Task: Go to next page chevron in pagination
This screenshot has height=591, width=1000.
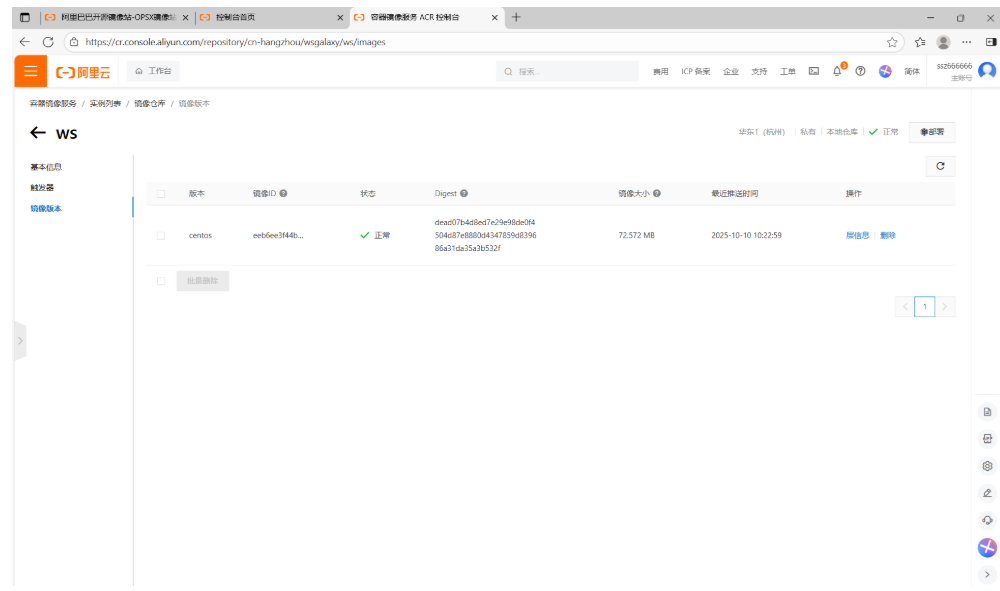Action: [945, 307]
